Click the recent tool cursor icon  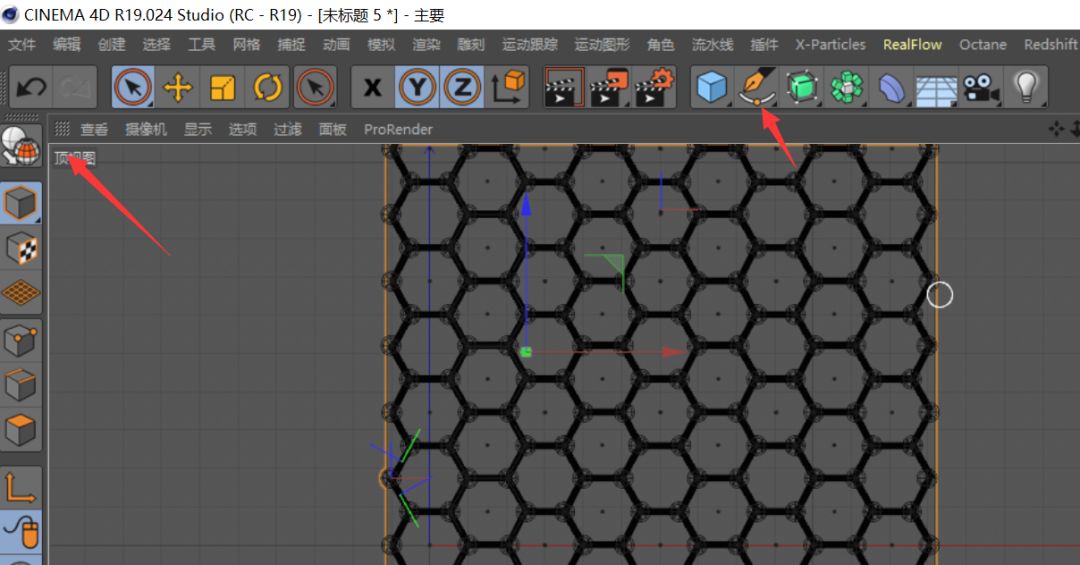(x=315, y=88)
